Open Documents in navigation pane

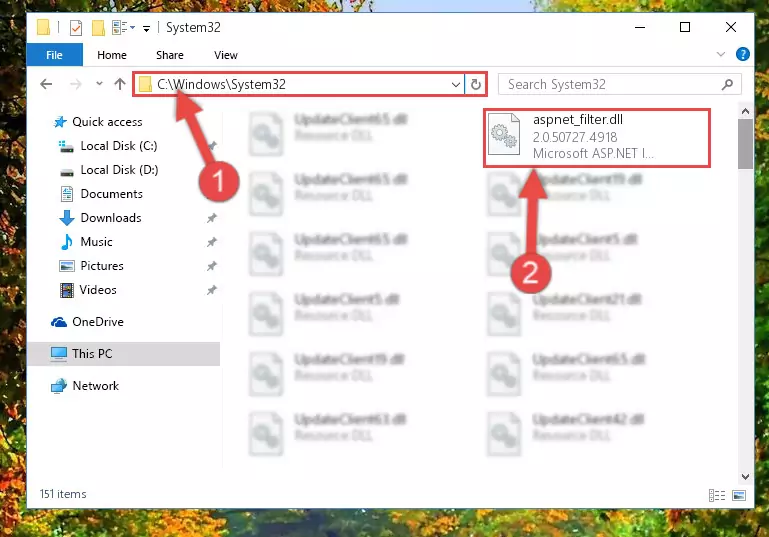(x=111, y=194)
